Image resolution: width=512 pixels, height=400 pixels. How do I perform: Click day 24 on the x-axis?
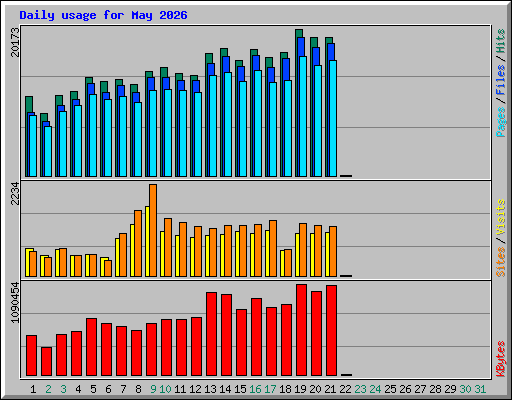(375, 389)
